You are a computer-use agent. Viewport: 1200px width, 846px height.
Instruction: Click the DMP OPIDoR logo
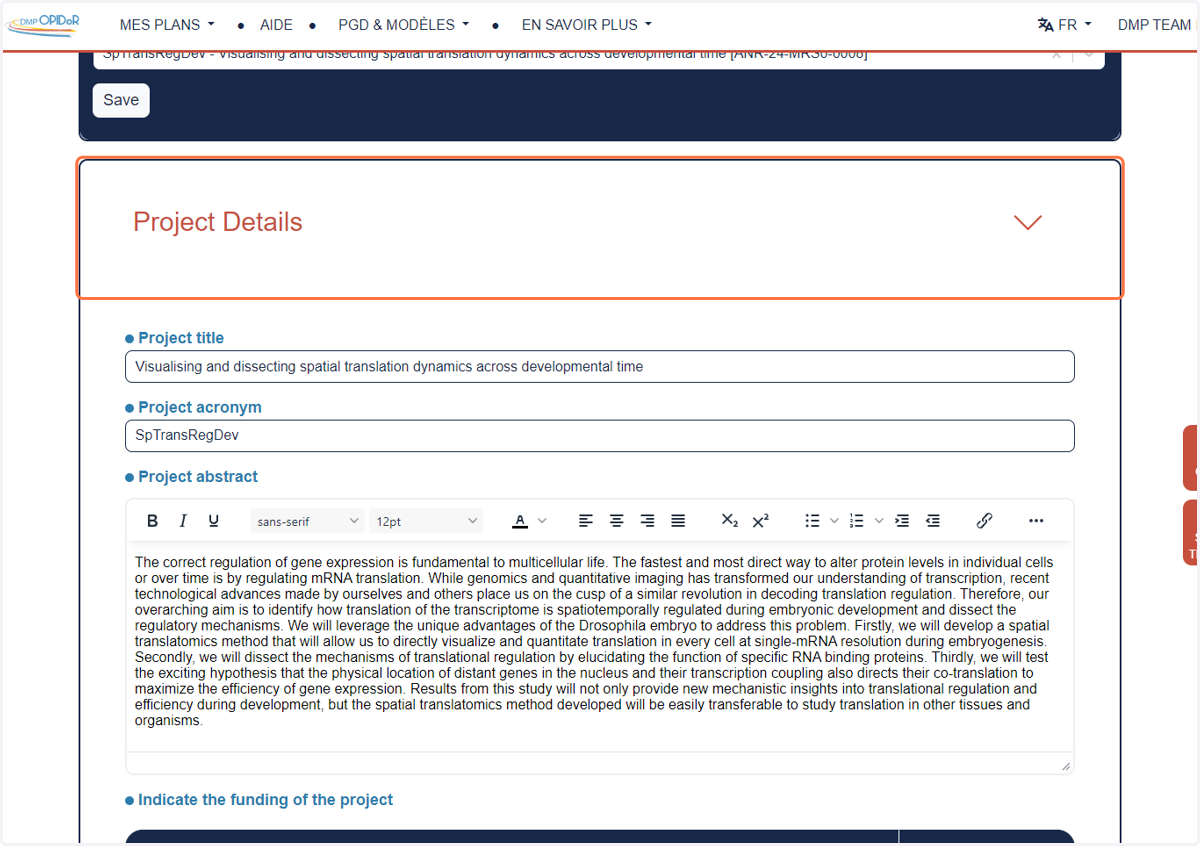[44, 24]
